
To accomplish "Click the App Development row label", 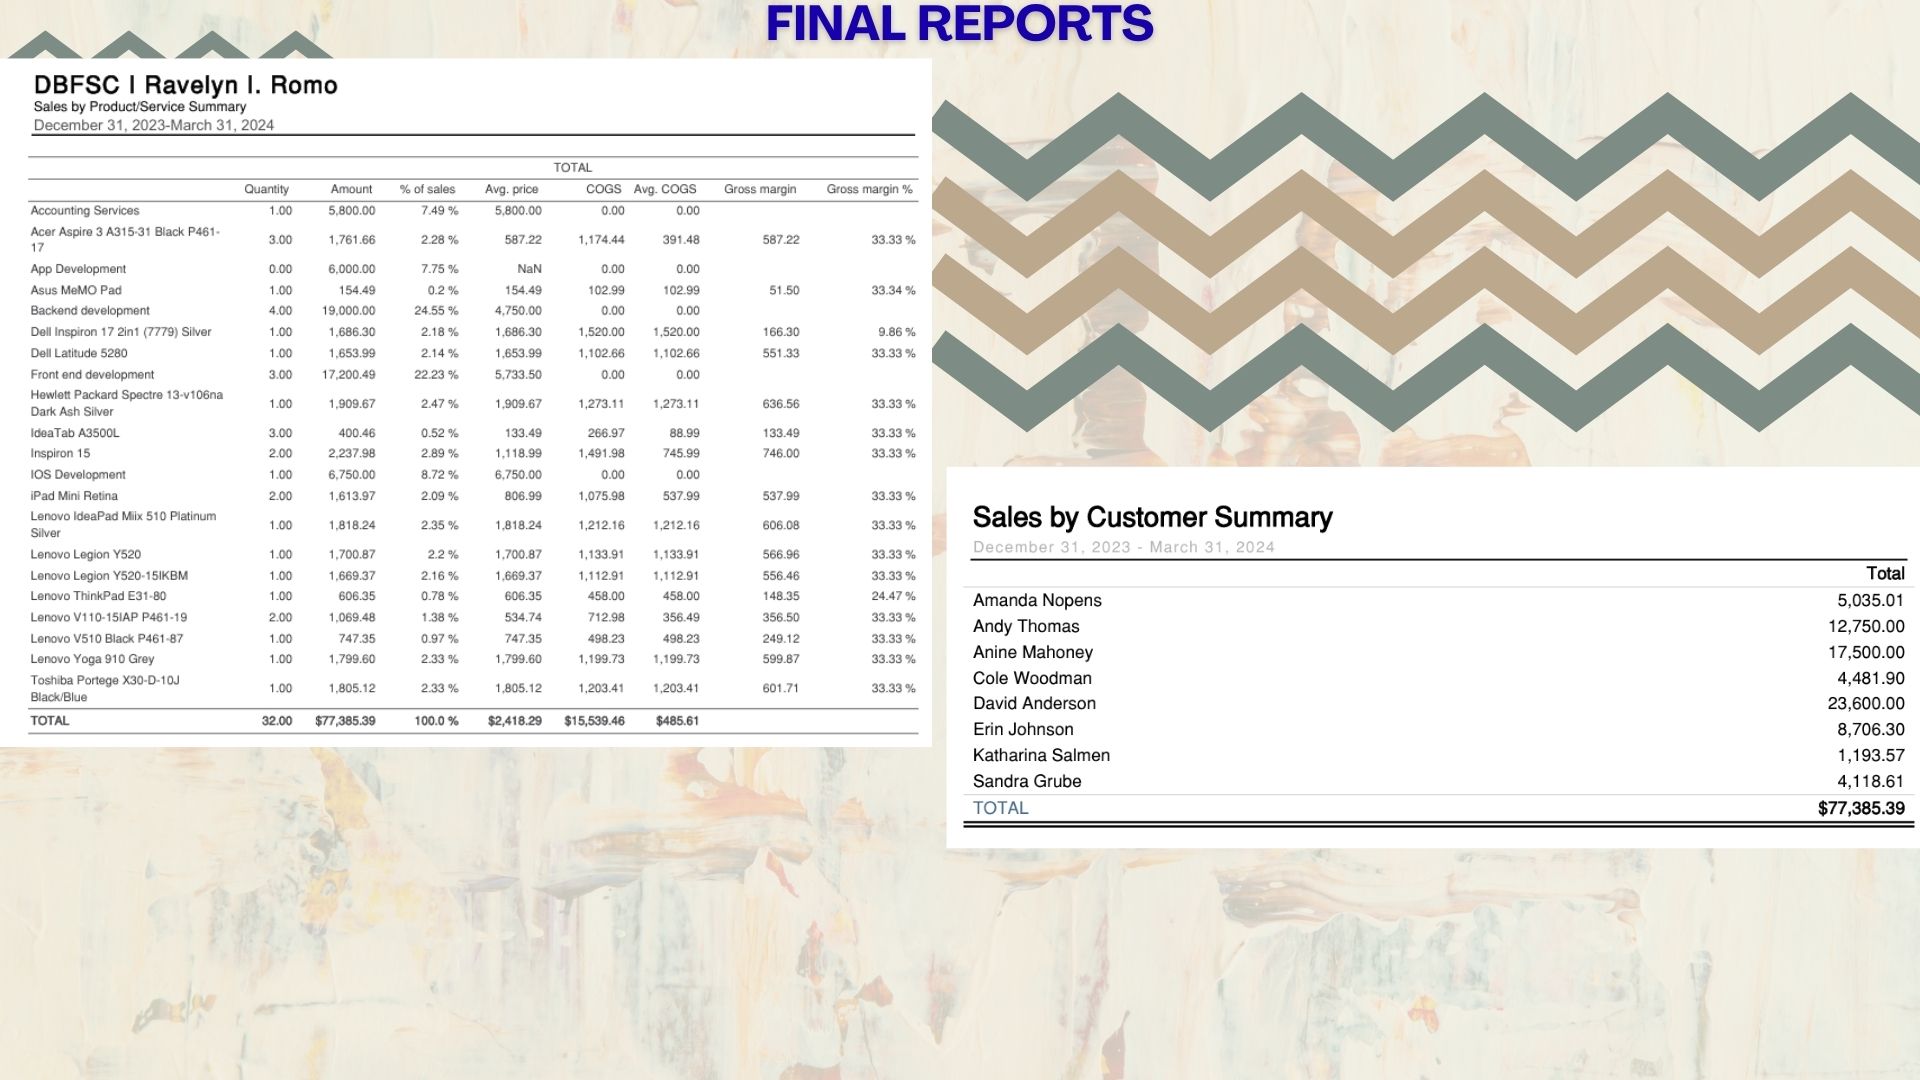I will coord(78,269).
